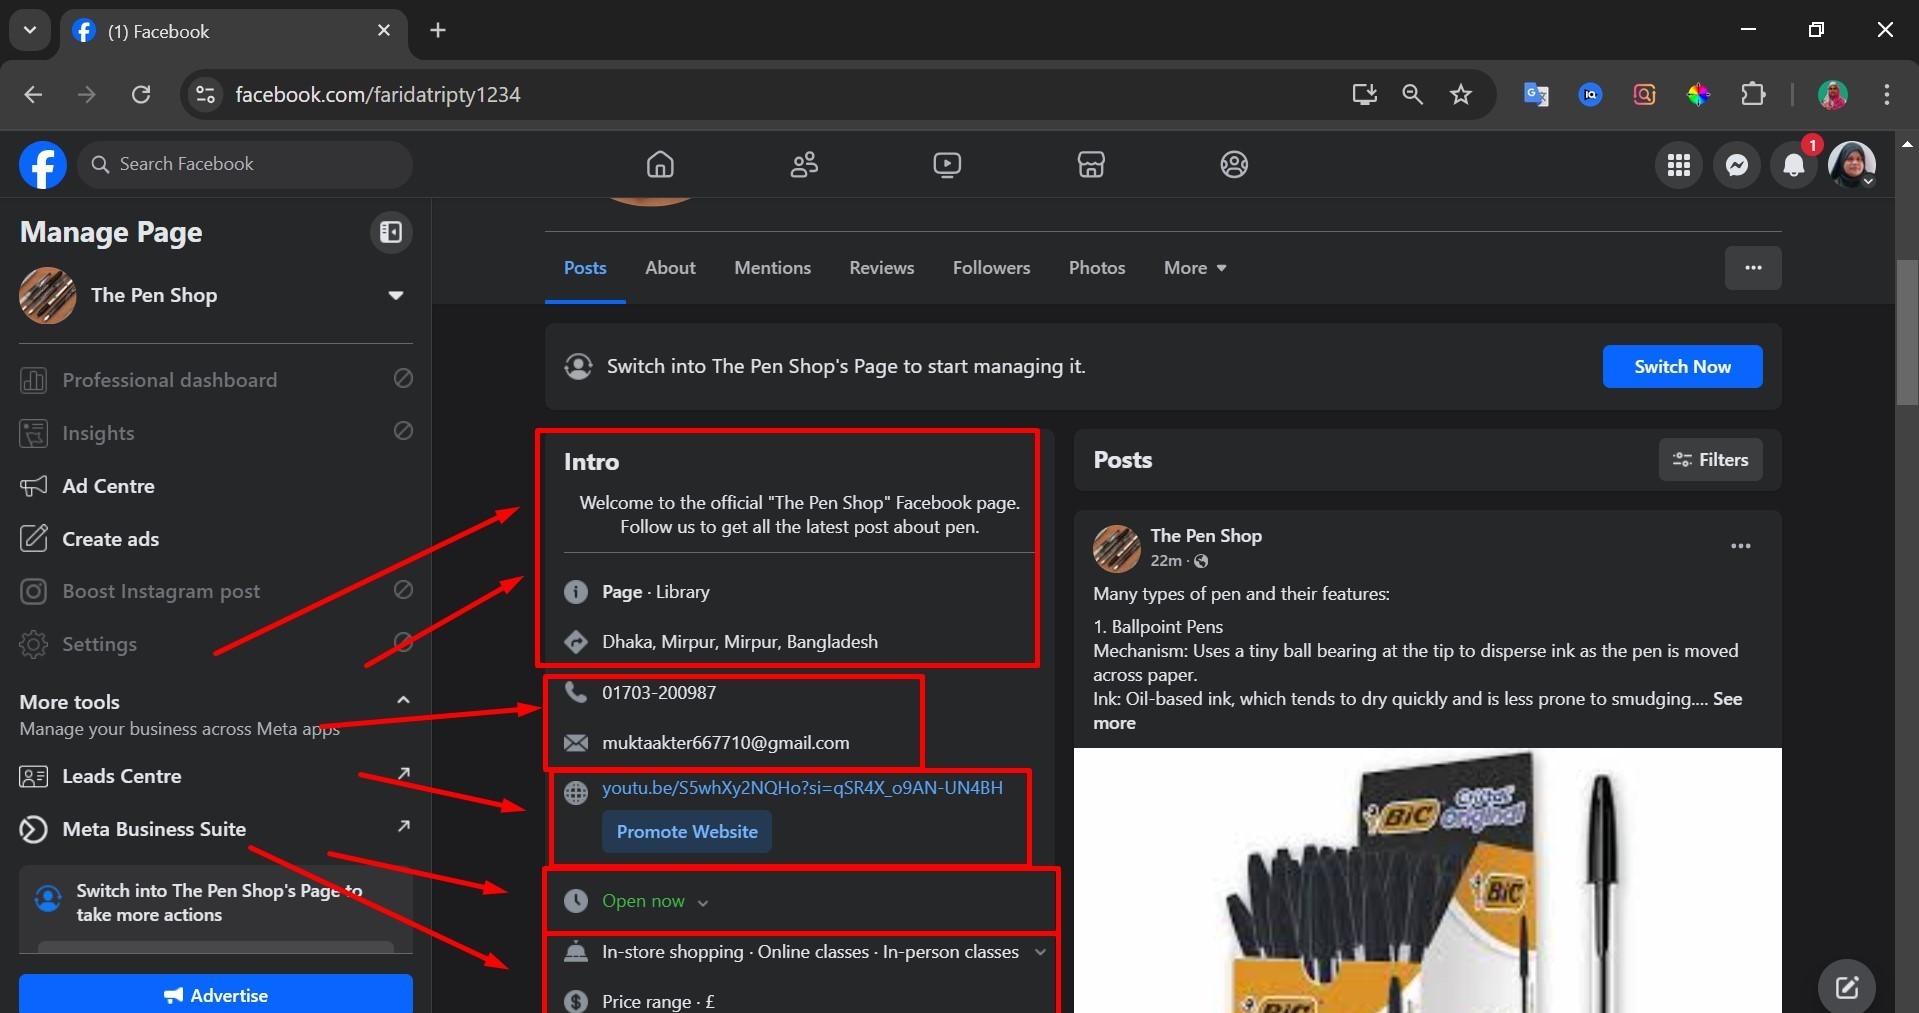Click the install app icon in address bar
The image size is (1919, 1013).
tap(1364, 94)
